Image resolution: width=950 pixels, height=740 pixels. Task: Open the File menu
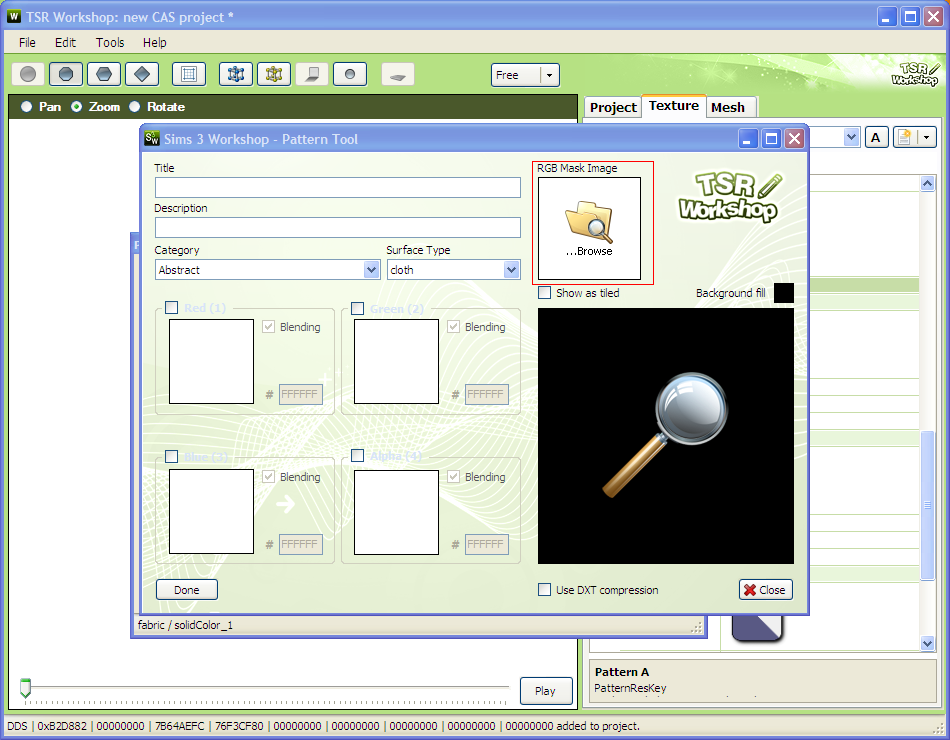tap(27, 42)
